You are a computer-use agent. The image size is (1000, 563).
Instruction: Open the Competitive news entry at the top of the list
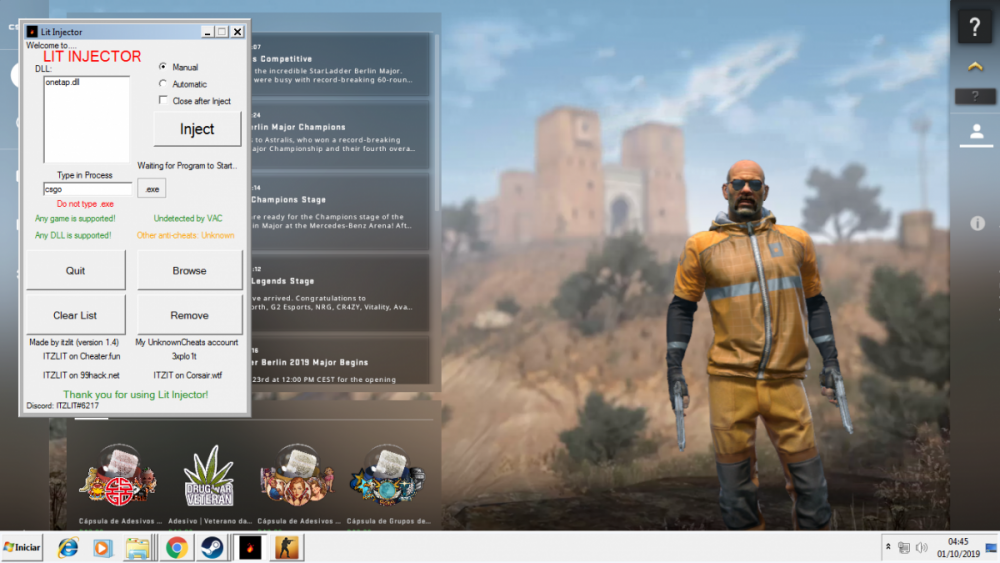pyautogui.click(x=341, y=65)
